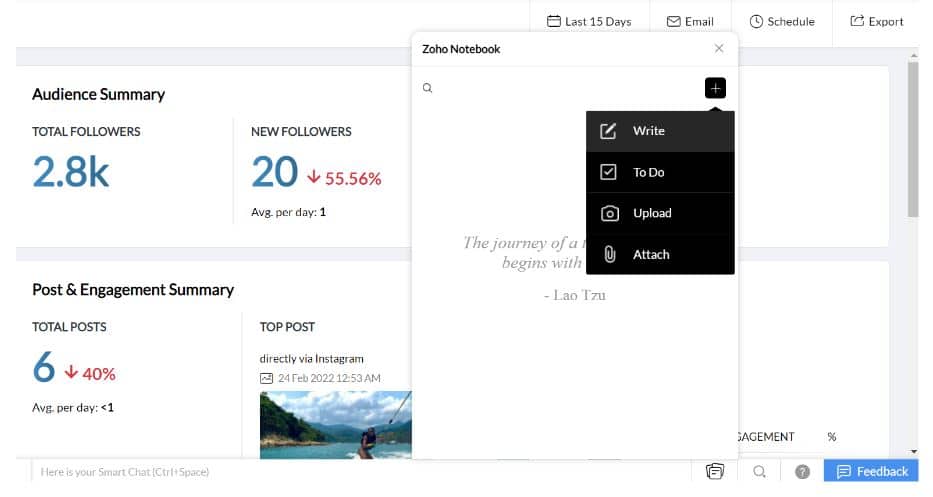
Task: Click the Notebook search magnifier icon
Action: [427, 88]
